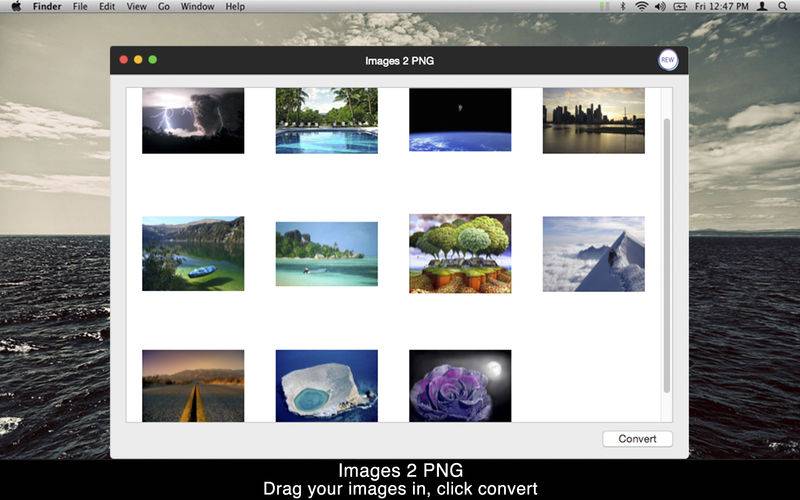The image size is (800, 500).
Task: Select the Earth from space thumbnail
Action: click(460, 120)
